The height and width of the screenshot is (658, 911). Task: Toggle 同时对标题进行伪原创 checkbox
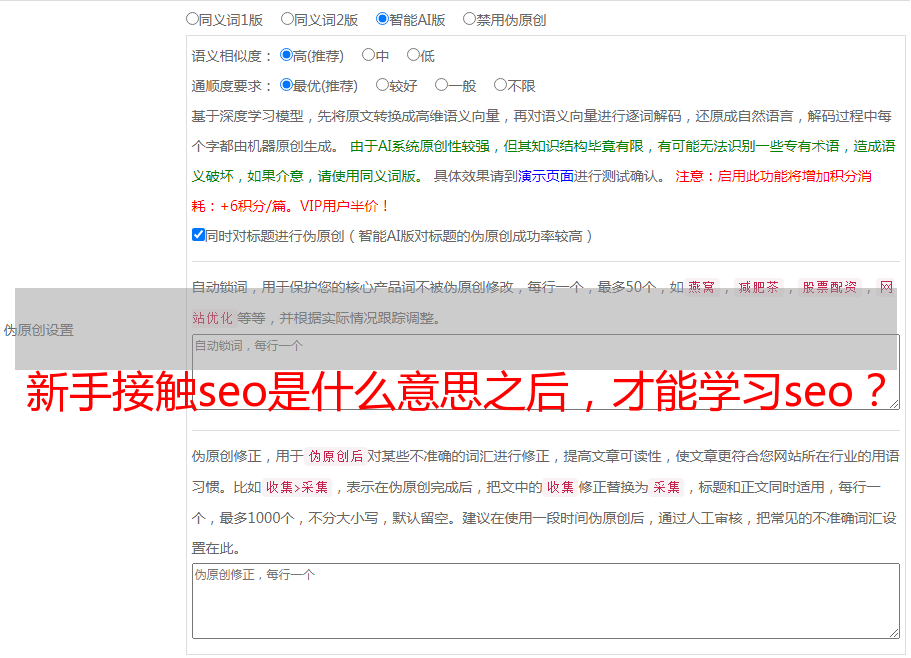[198, 235]
